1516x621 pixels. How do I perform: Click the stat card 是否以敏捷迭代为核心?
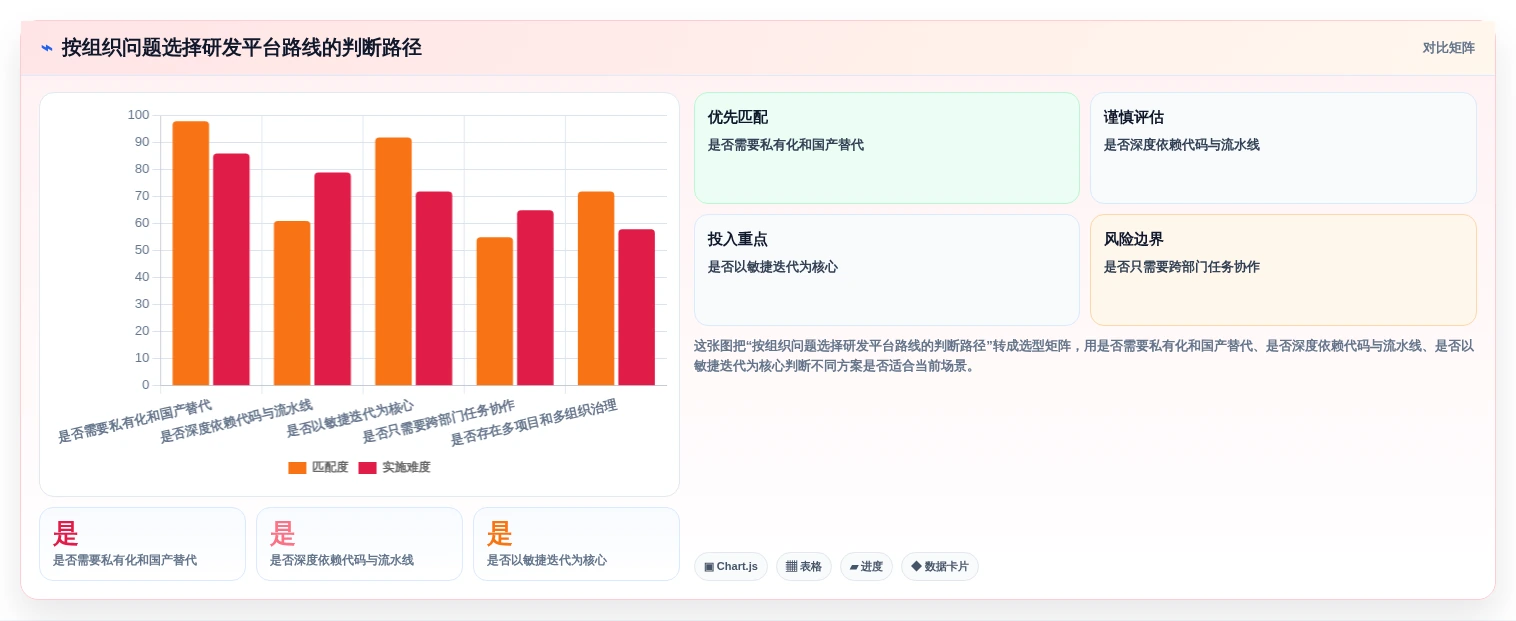[576, 544]
